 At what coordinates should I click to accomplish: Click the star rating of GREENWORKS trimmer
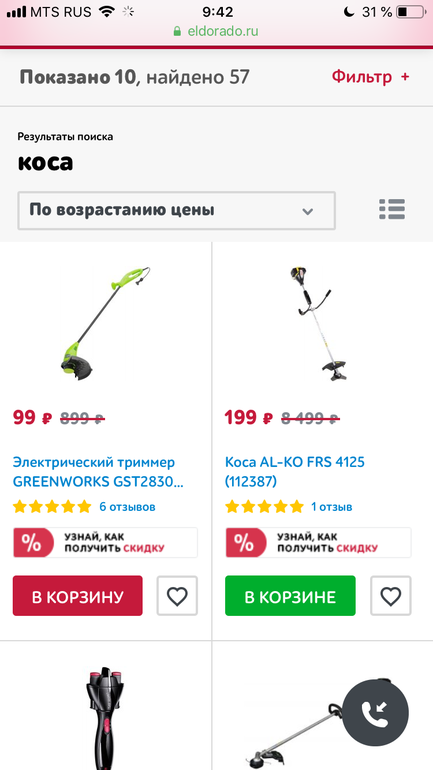[x=52, y=506]
